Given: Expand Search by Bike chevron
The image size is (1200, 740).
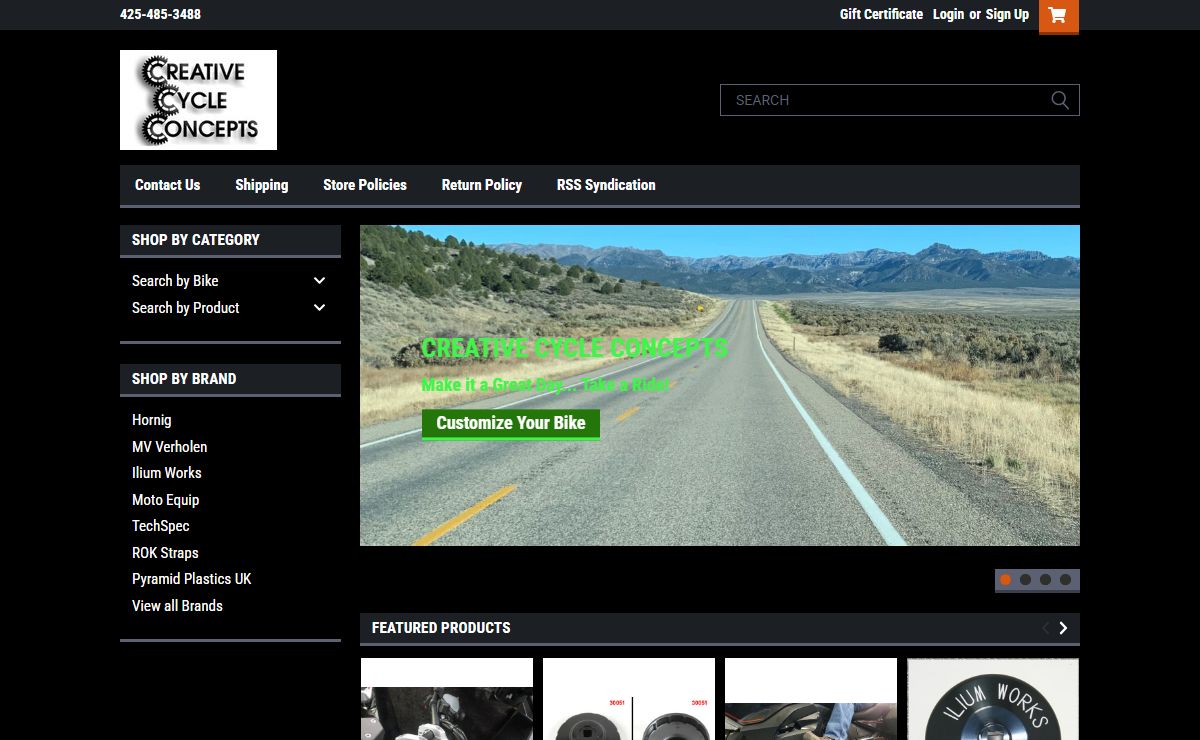Looking at the screenshot, I should tap(320, 281).
